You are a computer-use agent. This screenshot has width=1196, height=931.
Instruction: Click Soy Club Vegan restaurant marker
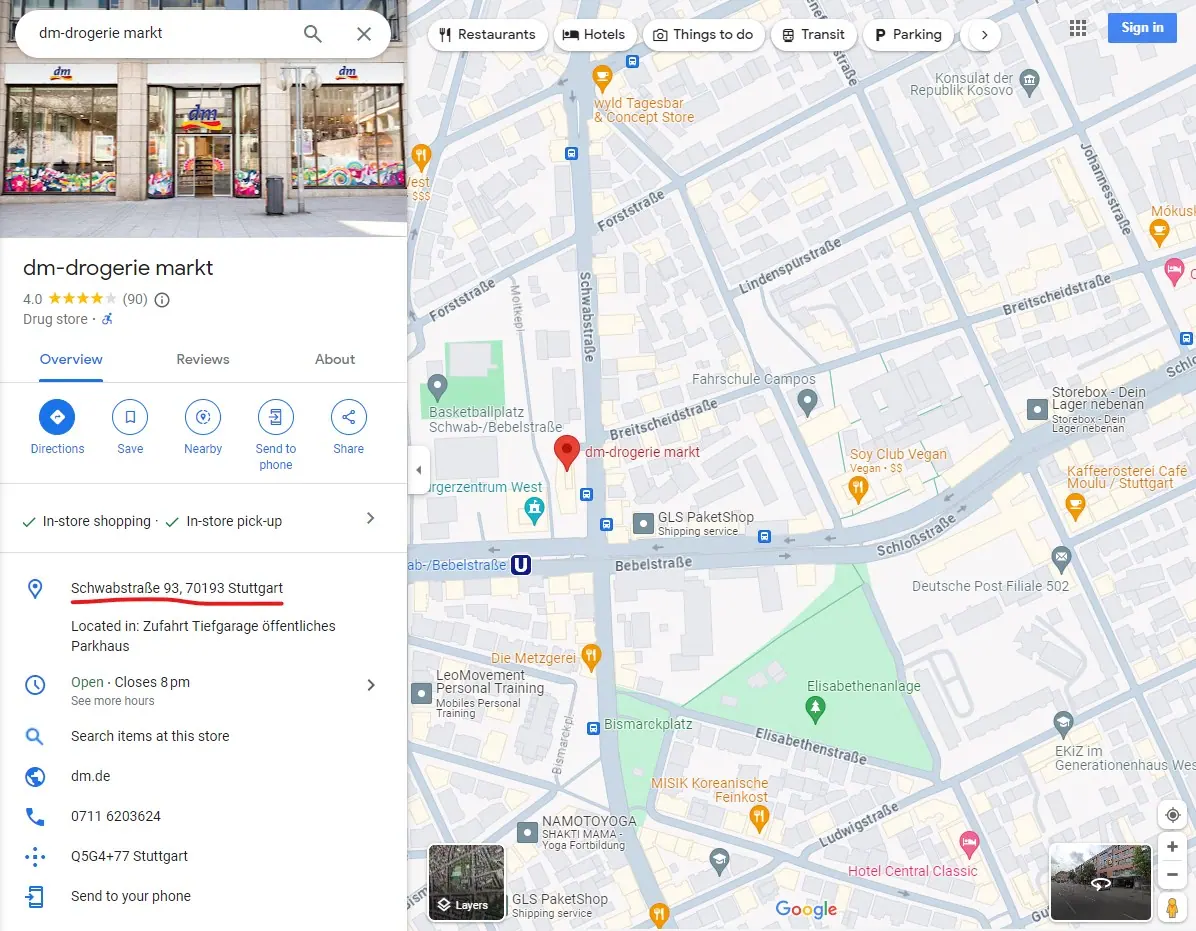(858, 489)
